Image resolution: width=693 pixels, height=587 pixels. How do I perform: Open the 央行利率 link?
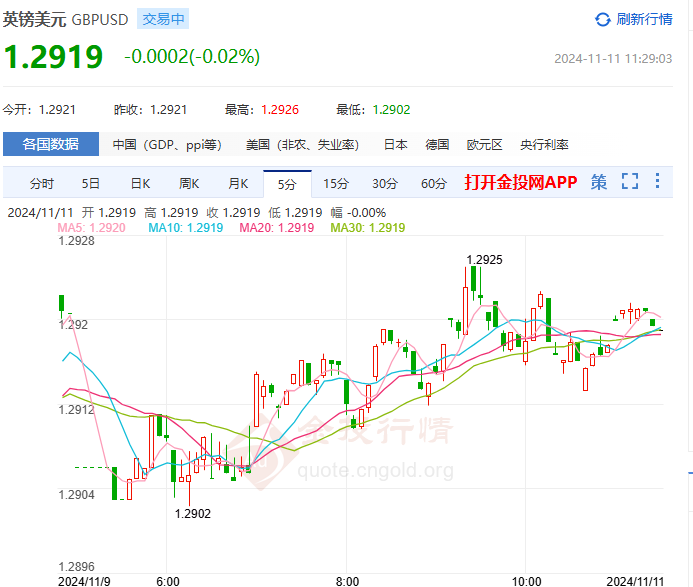click(544, 144)
